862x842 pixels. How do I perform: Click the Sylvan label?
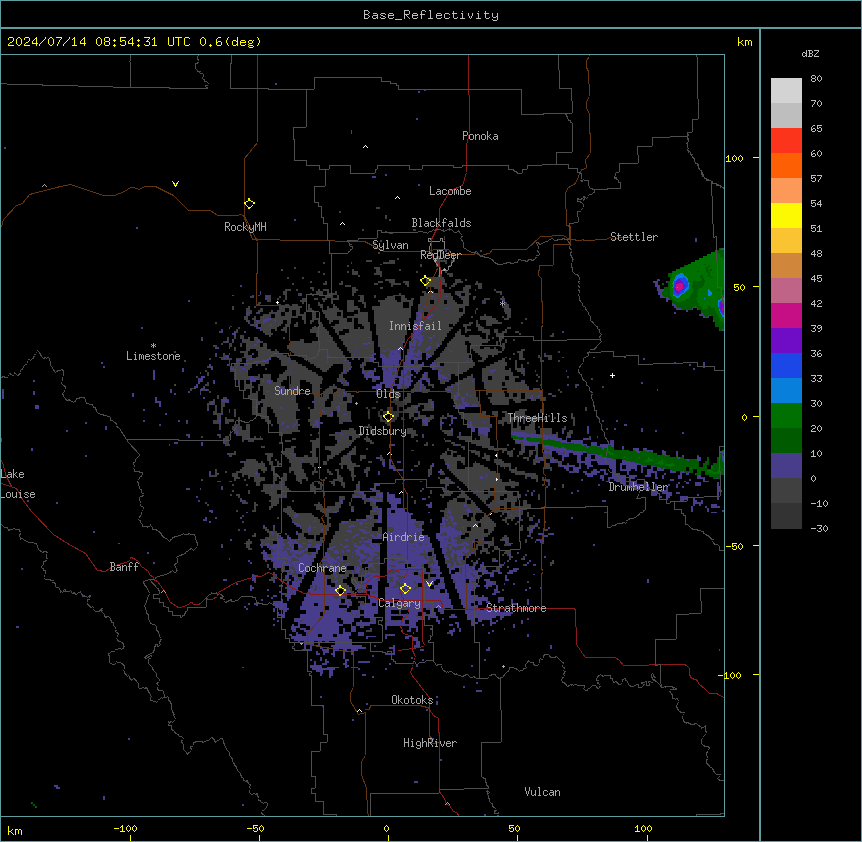[x=390, y=245]
